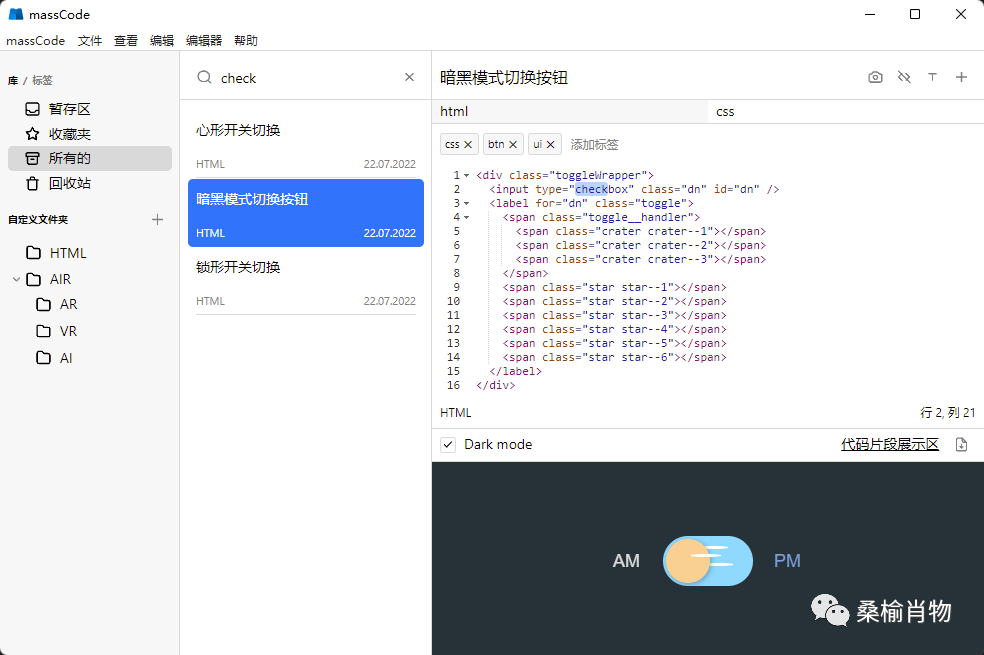Click the crossed-out eye preview icon
This screenshot has height=655, width=984.
(904, 77)
